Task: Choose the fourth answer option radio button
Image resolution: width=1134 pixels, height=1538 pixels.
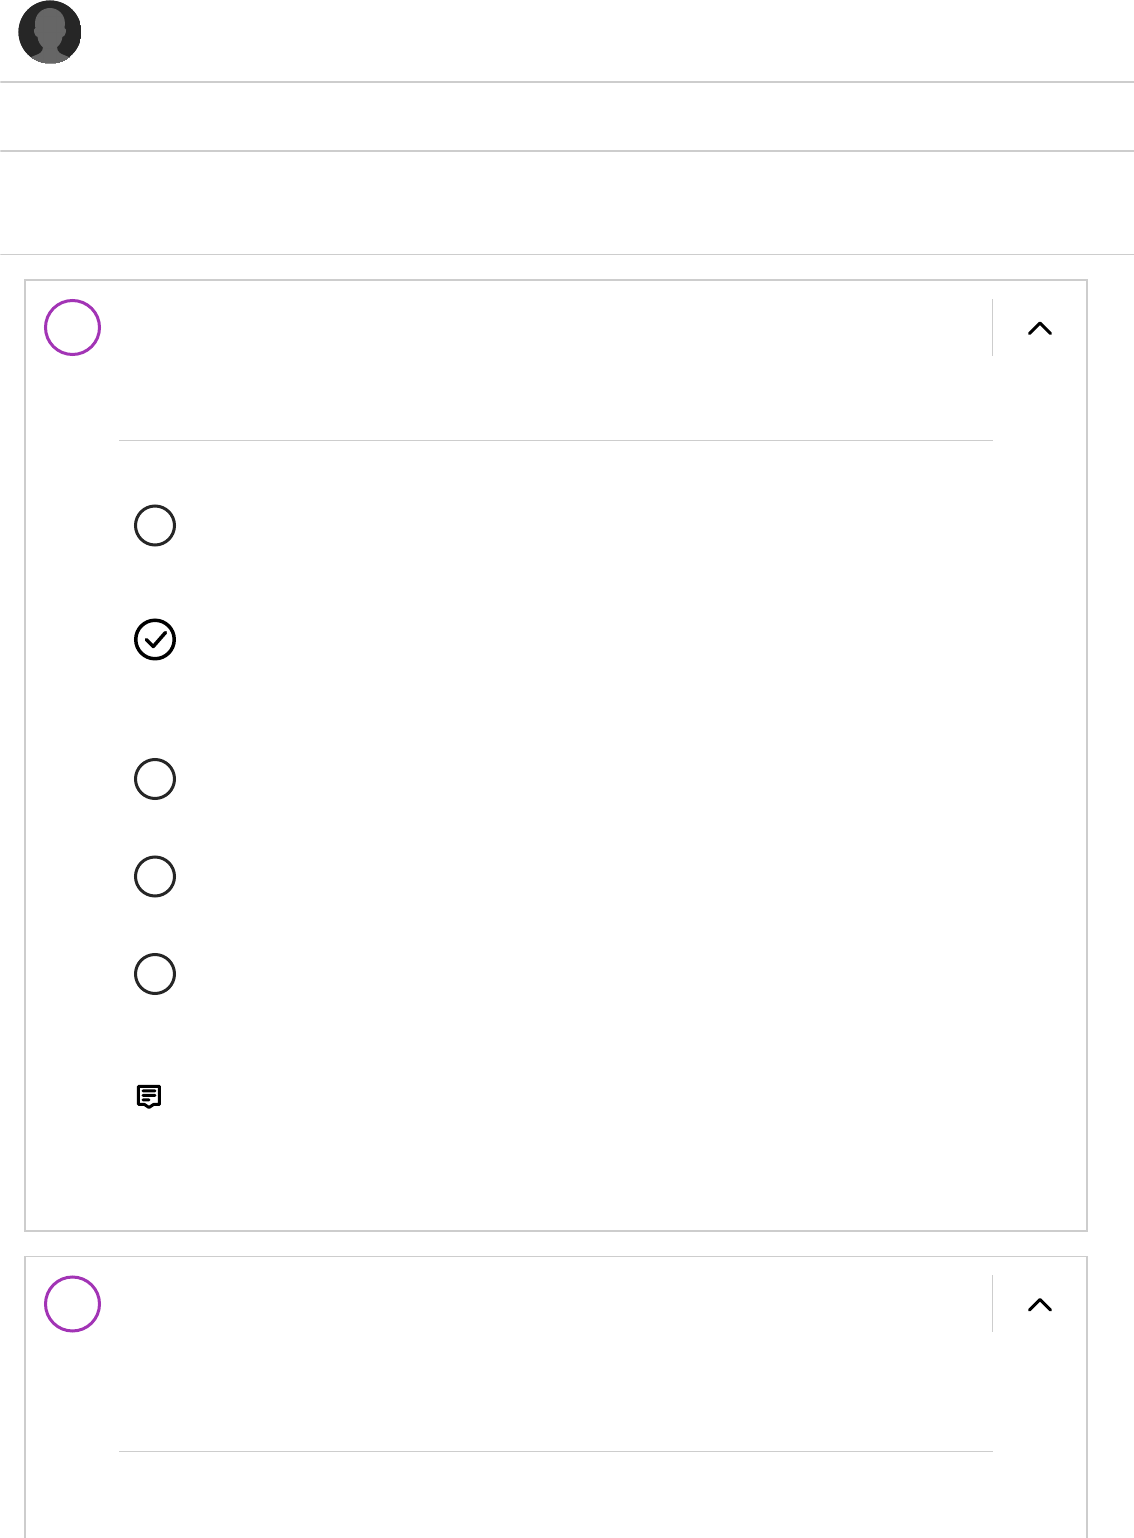Action: [155, 876]
